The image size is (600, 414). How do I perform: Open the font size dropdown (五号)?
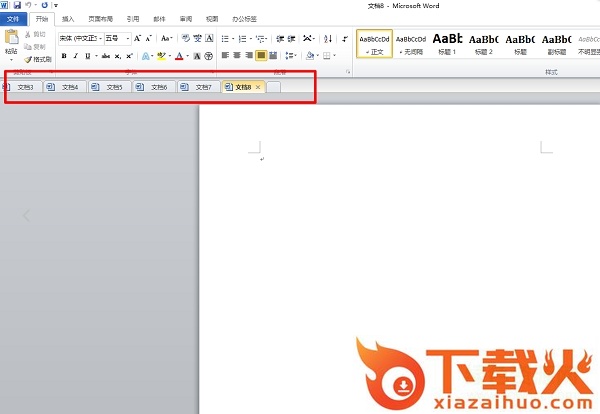(x=117, y=37)
